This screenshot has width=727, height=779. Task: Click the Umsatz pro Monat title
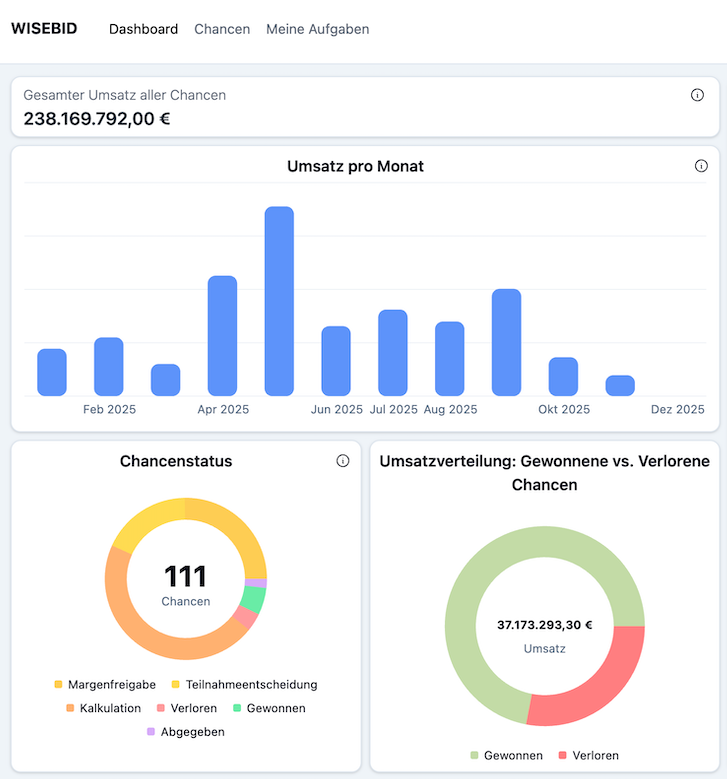pyautogui.click(x=355, y=166)
